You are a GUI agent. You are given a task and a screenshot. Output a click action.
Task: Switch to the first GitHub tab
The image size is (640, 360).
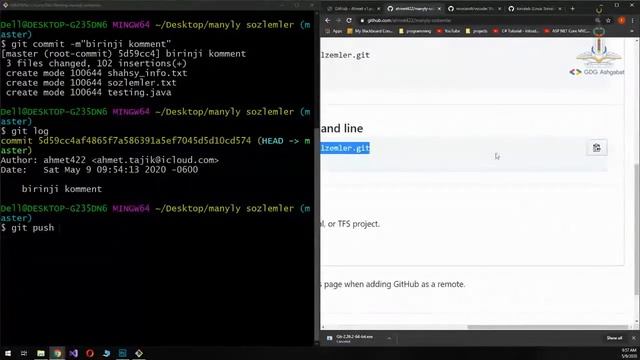353,9
